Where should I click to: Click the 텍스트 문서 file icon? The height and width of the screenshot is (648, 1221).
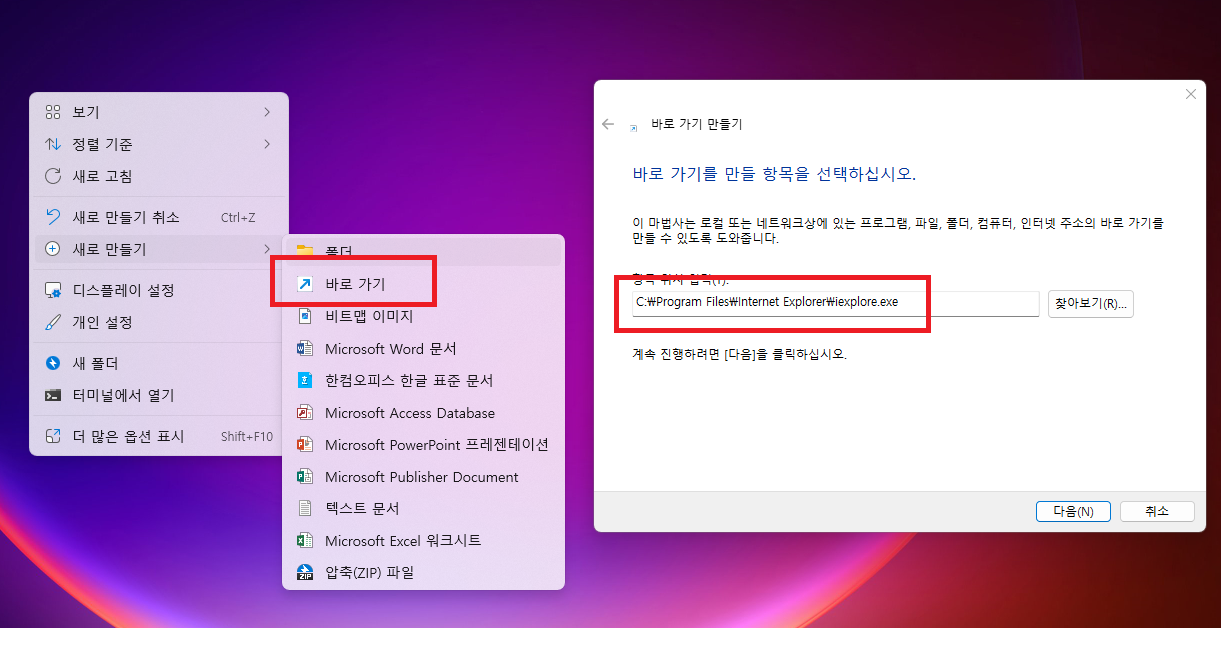(305, 508)
